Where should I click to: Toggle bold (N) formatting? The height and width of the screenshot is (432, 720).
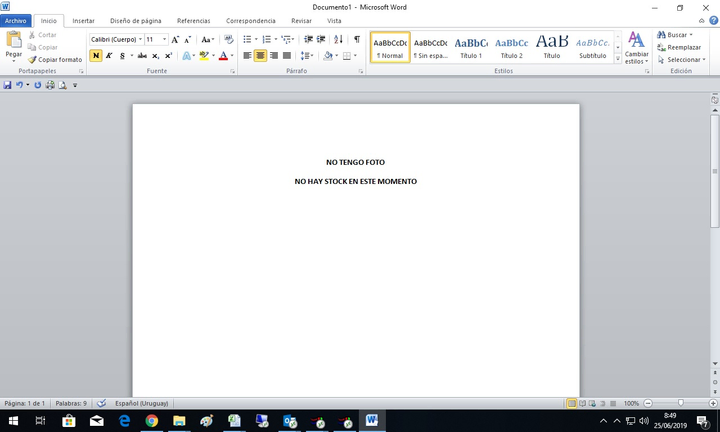pos(96,56)
